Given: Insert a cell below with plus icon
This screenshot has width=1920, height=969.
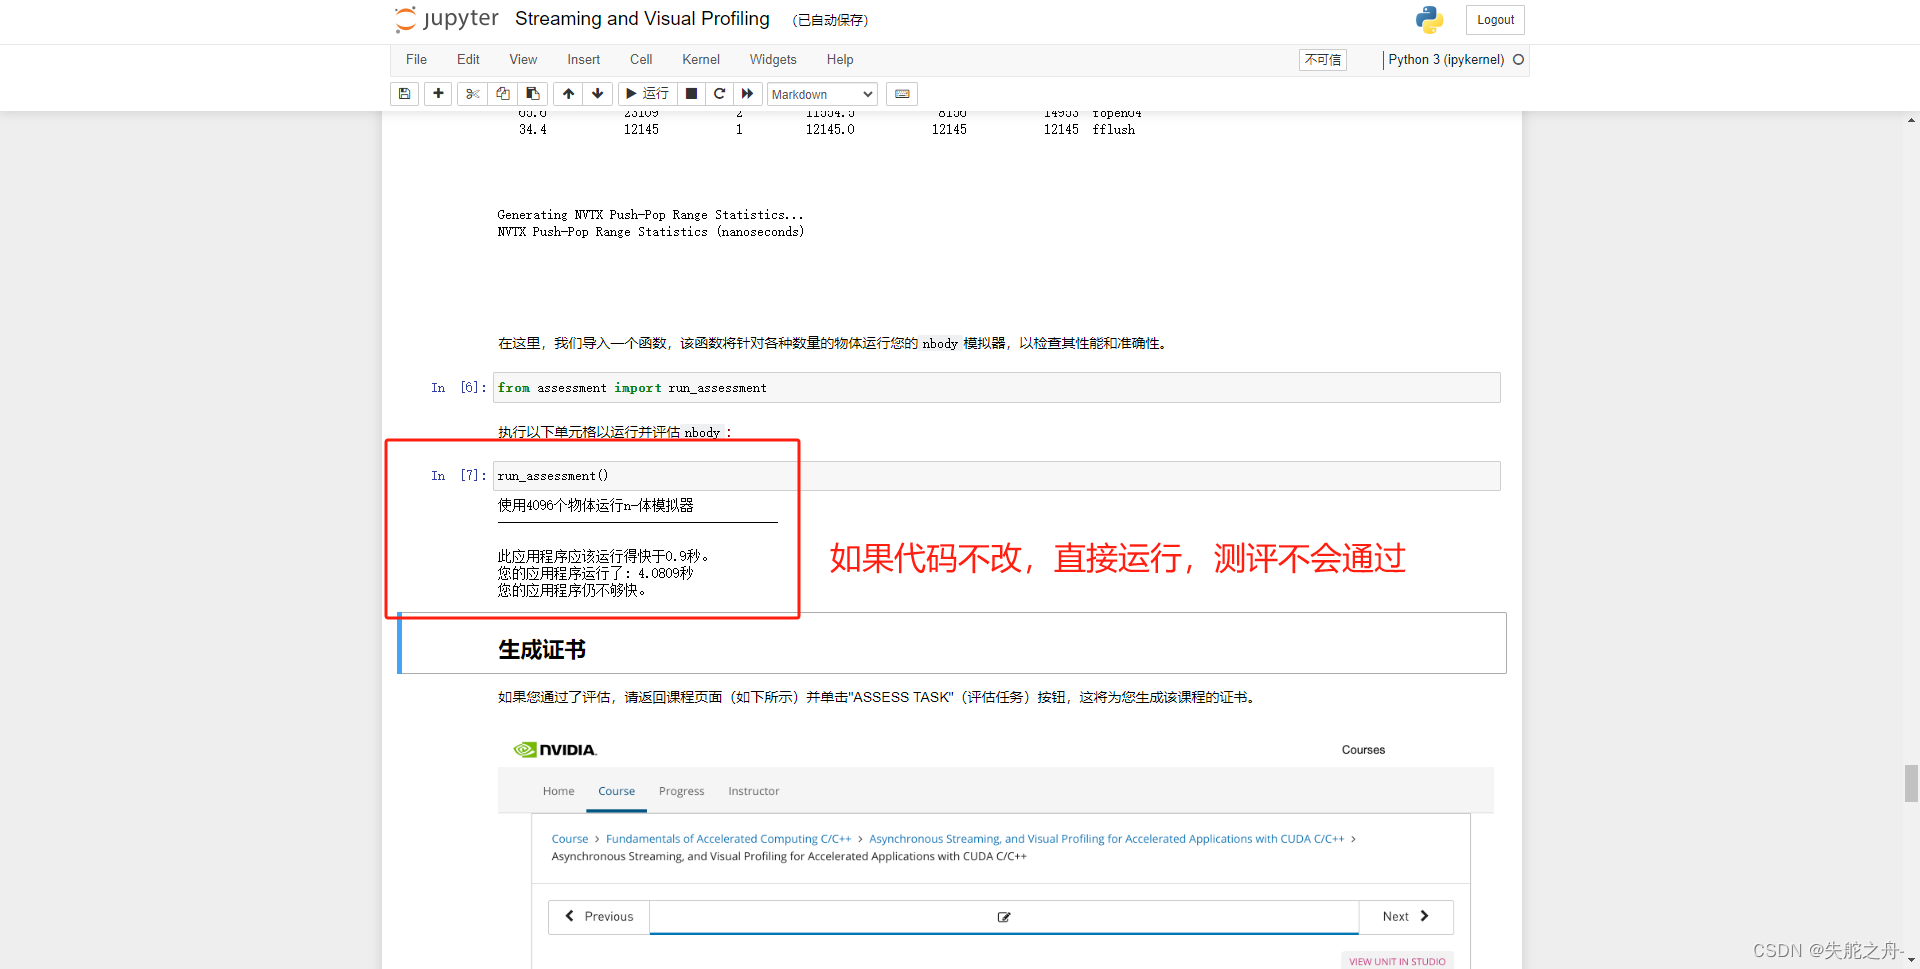Looking at the screenshot, I should point(438,94).
